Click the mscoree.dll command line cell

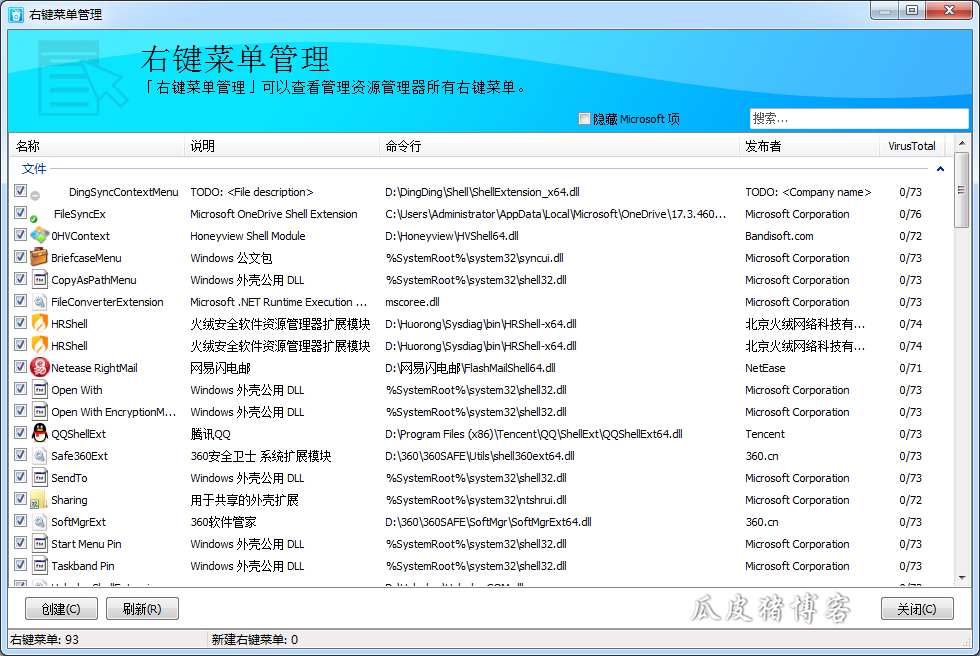(412, 302)
